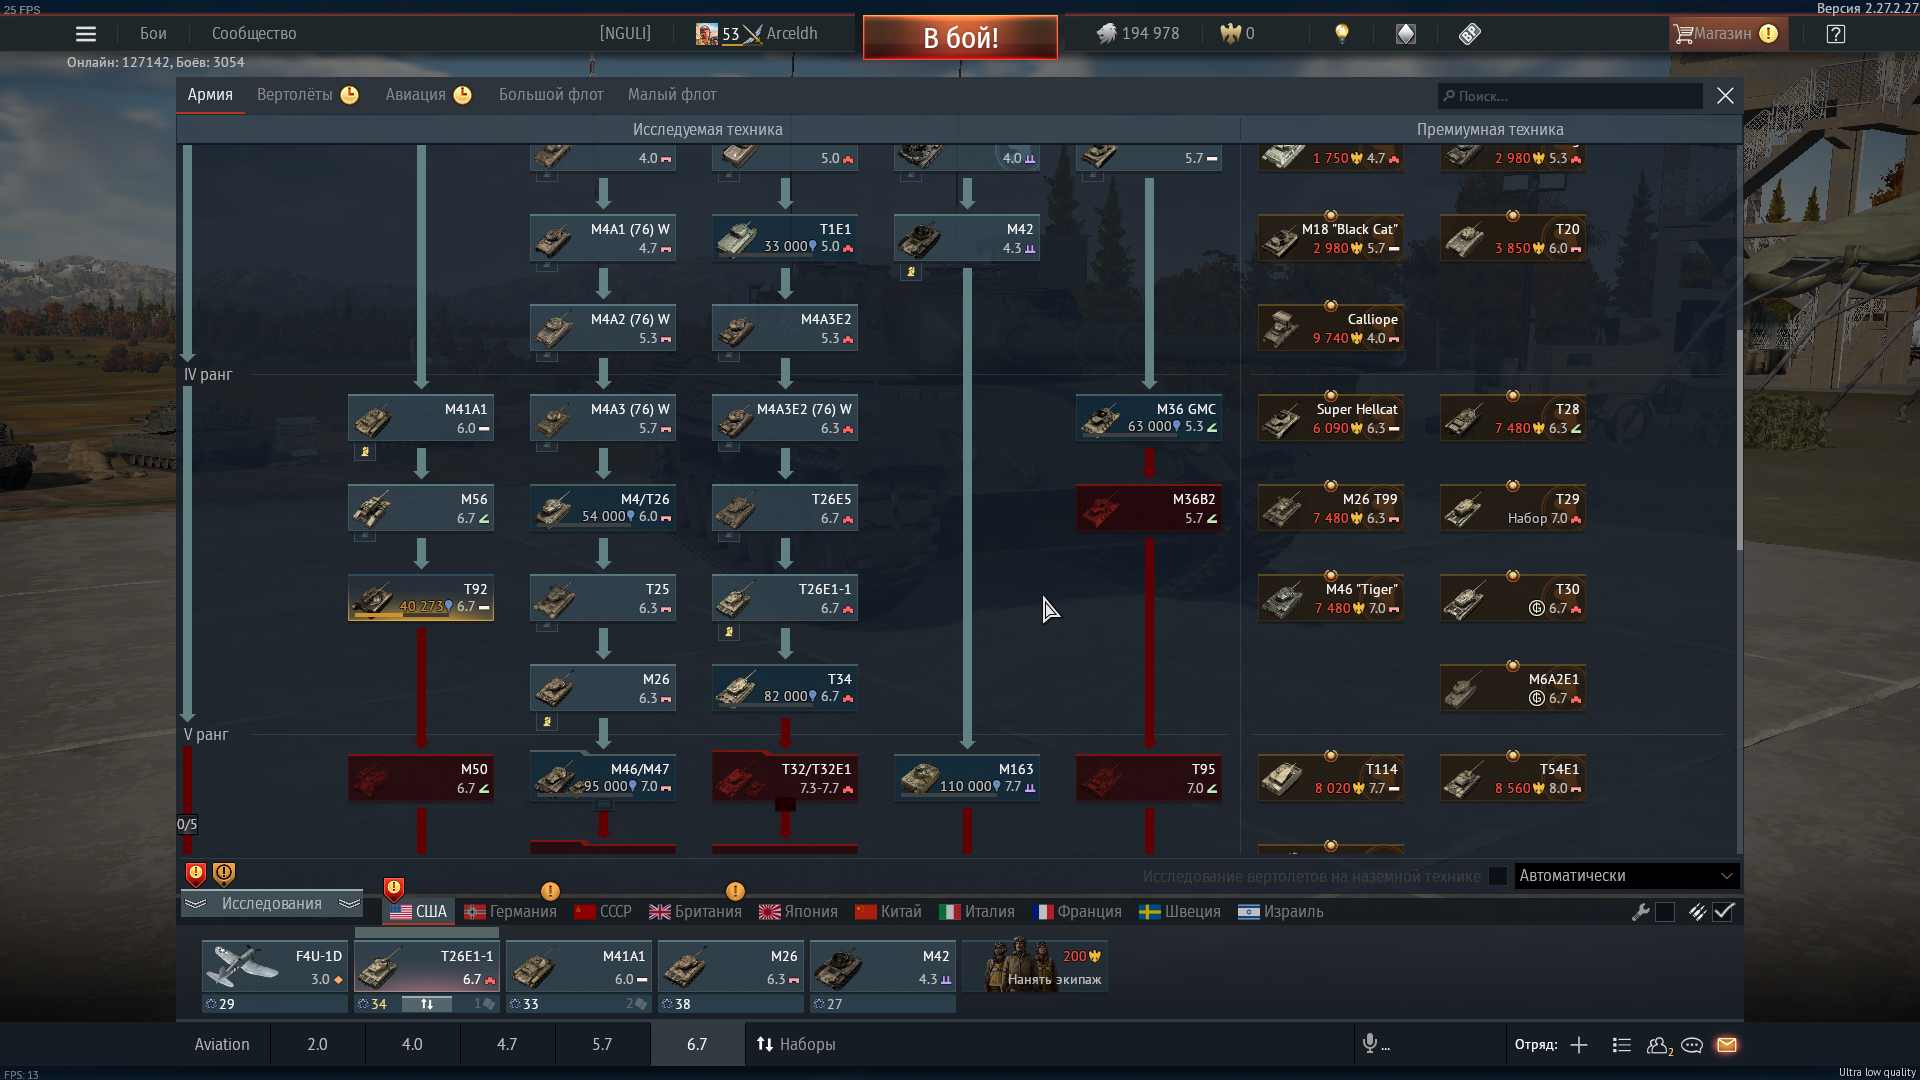
Task: Open the Battle Pass BP icon
Action: [1469, 34]
